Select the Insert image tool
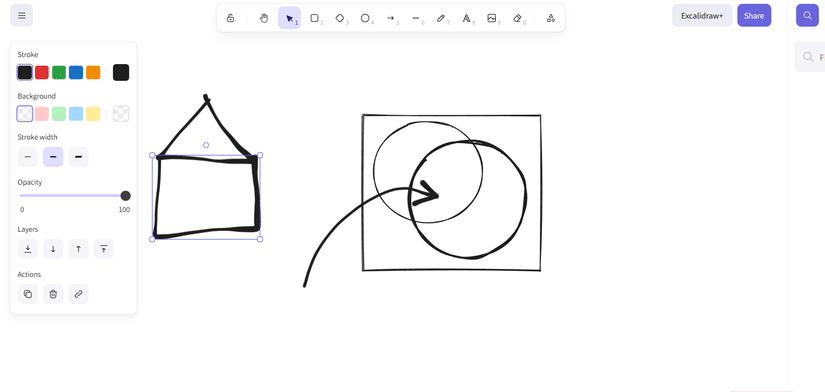Image resolution: width=825 pixels, height=392 pixels. pos(491,18)
